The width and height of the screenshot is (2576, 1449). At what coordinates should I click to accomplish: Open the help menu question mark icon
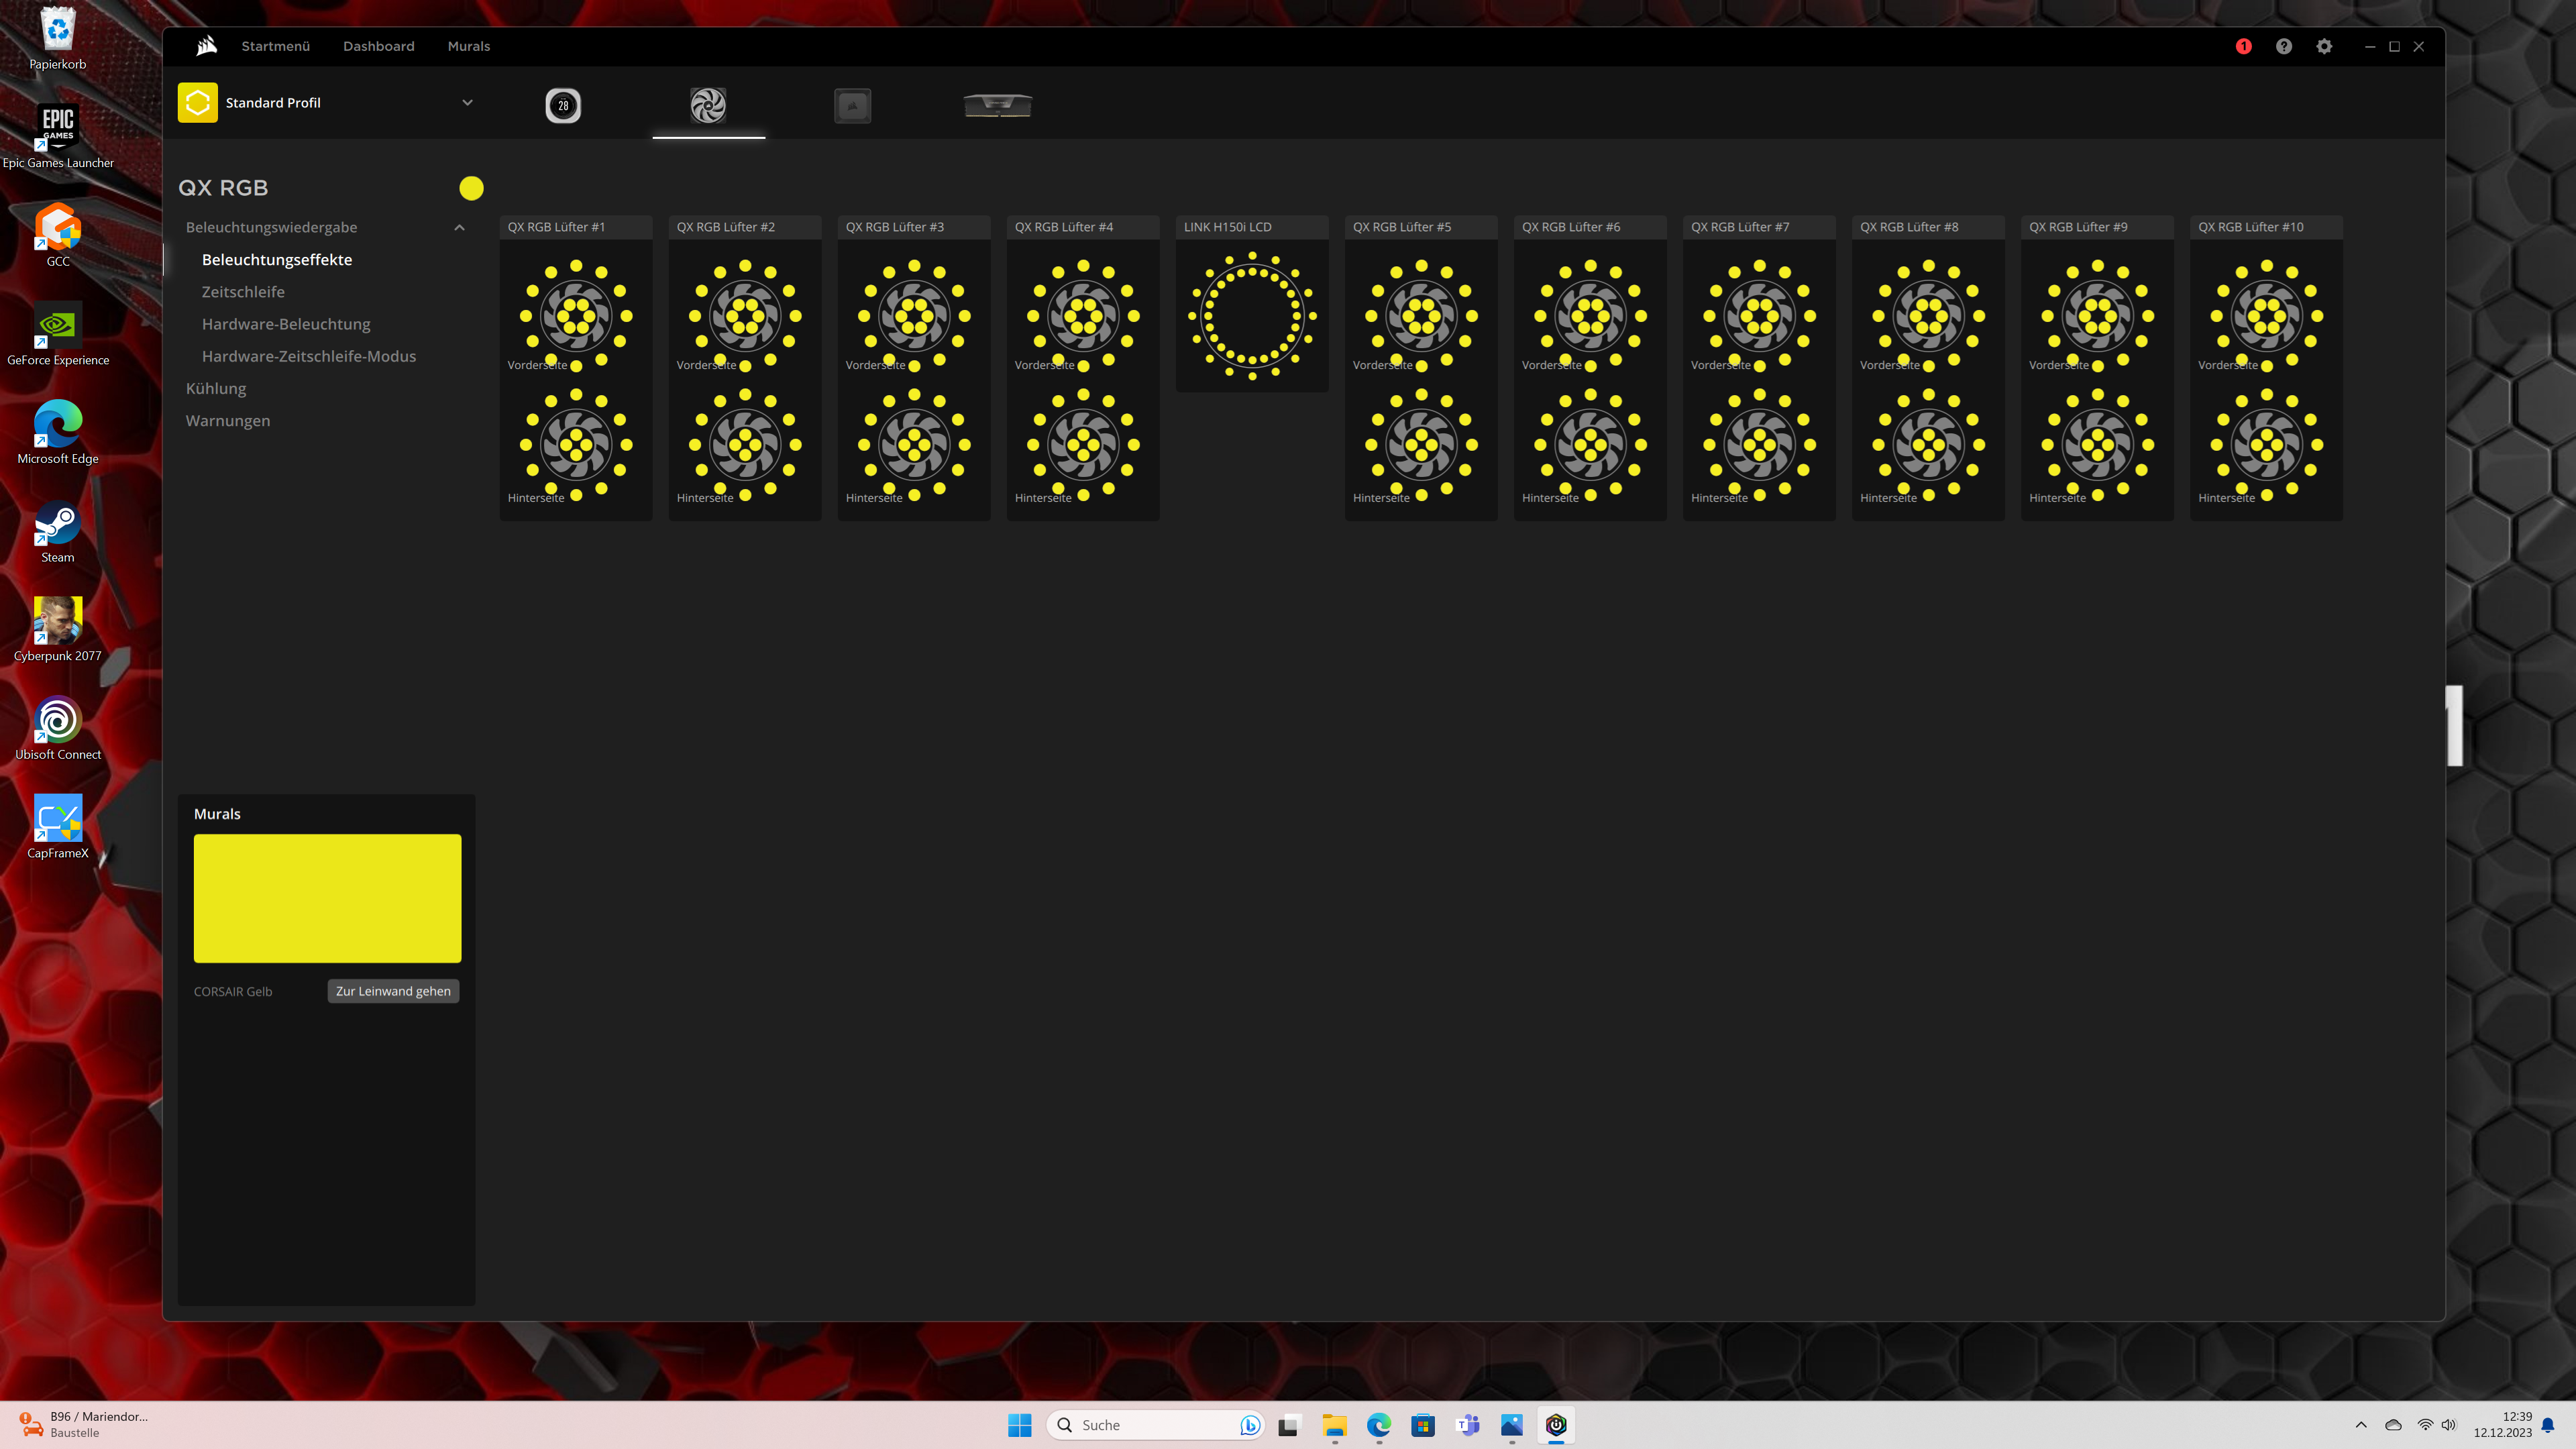(2283, 46)
